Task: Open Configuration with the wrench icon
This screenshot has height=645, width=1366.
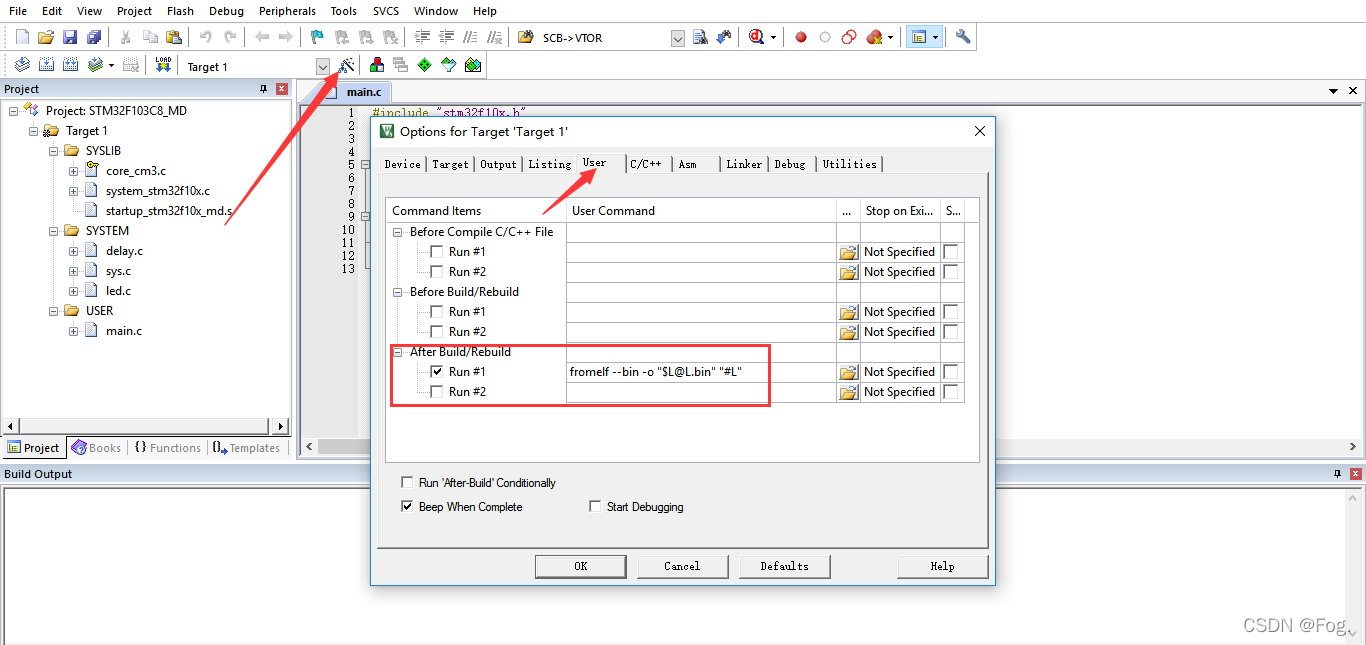Action: (963, 37)
